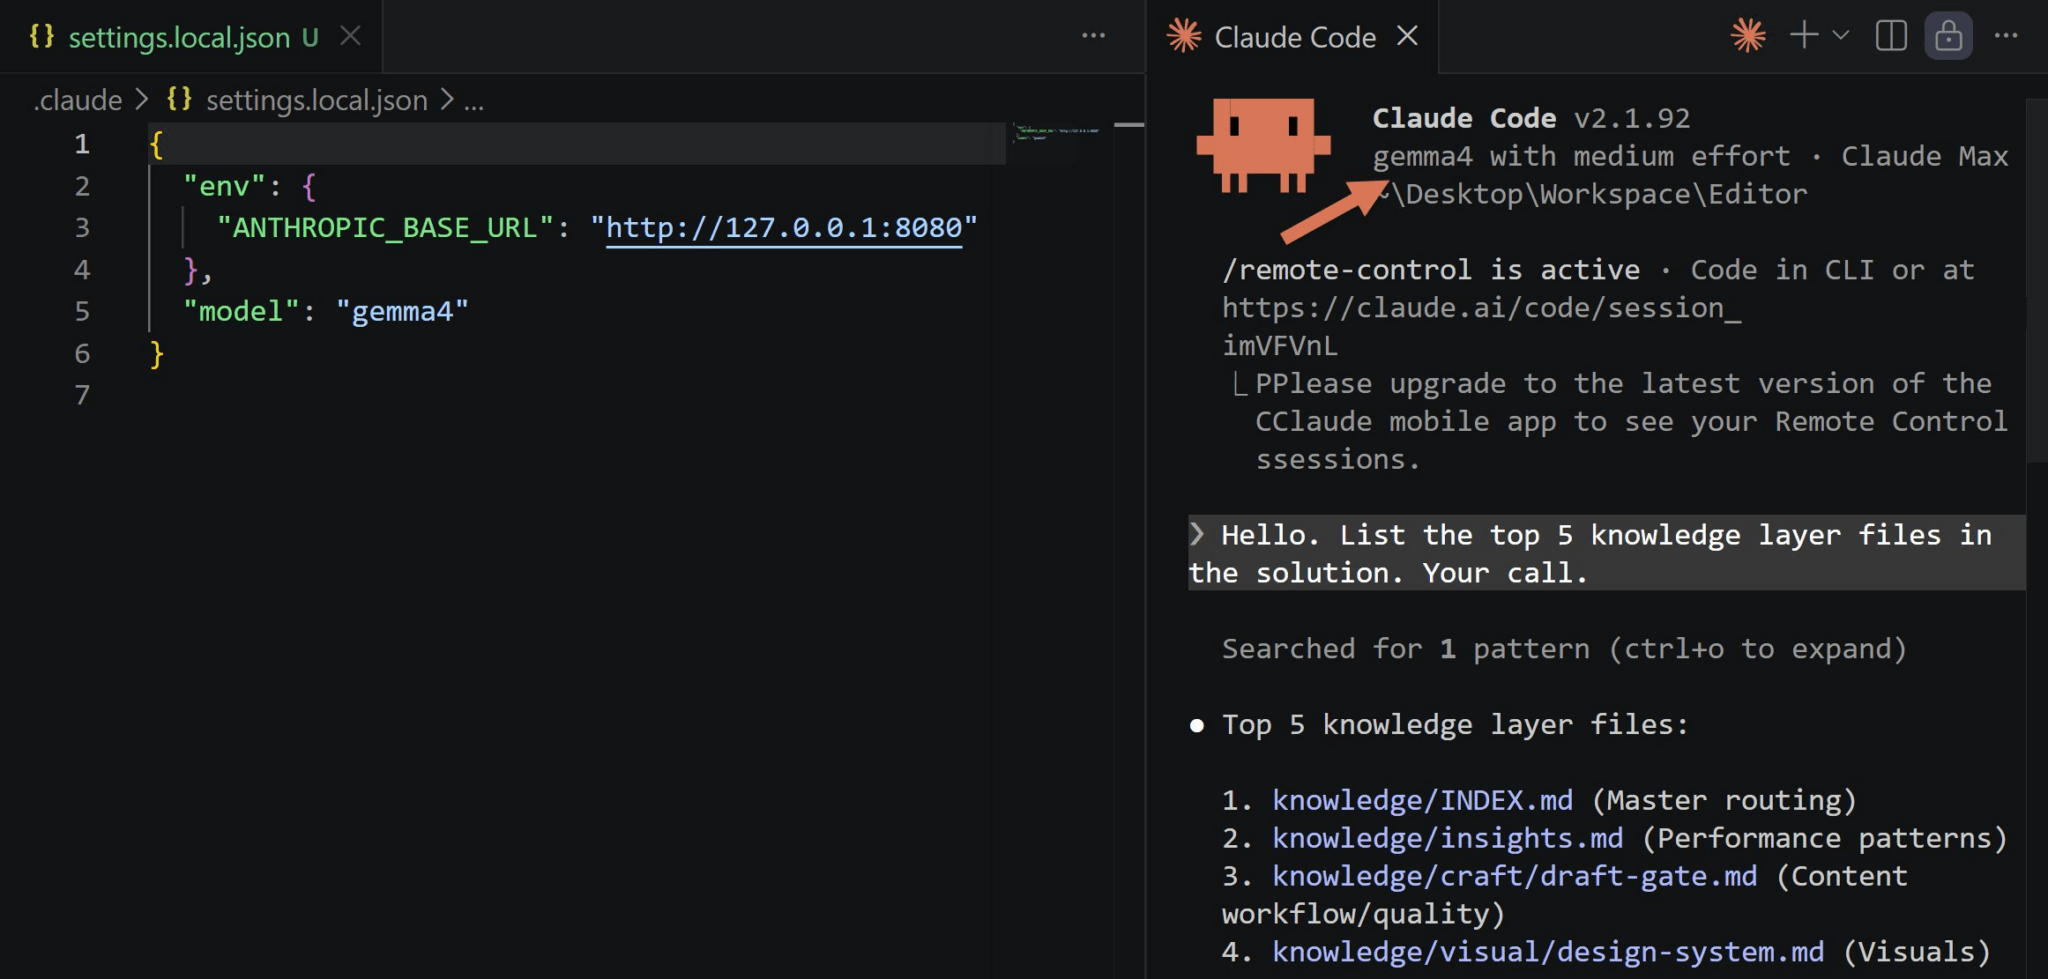Open the knowledge/visual/design-system.md link
The image size is (2048, 979).
click(1548, 952)
